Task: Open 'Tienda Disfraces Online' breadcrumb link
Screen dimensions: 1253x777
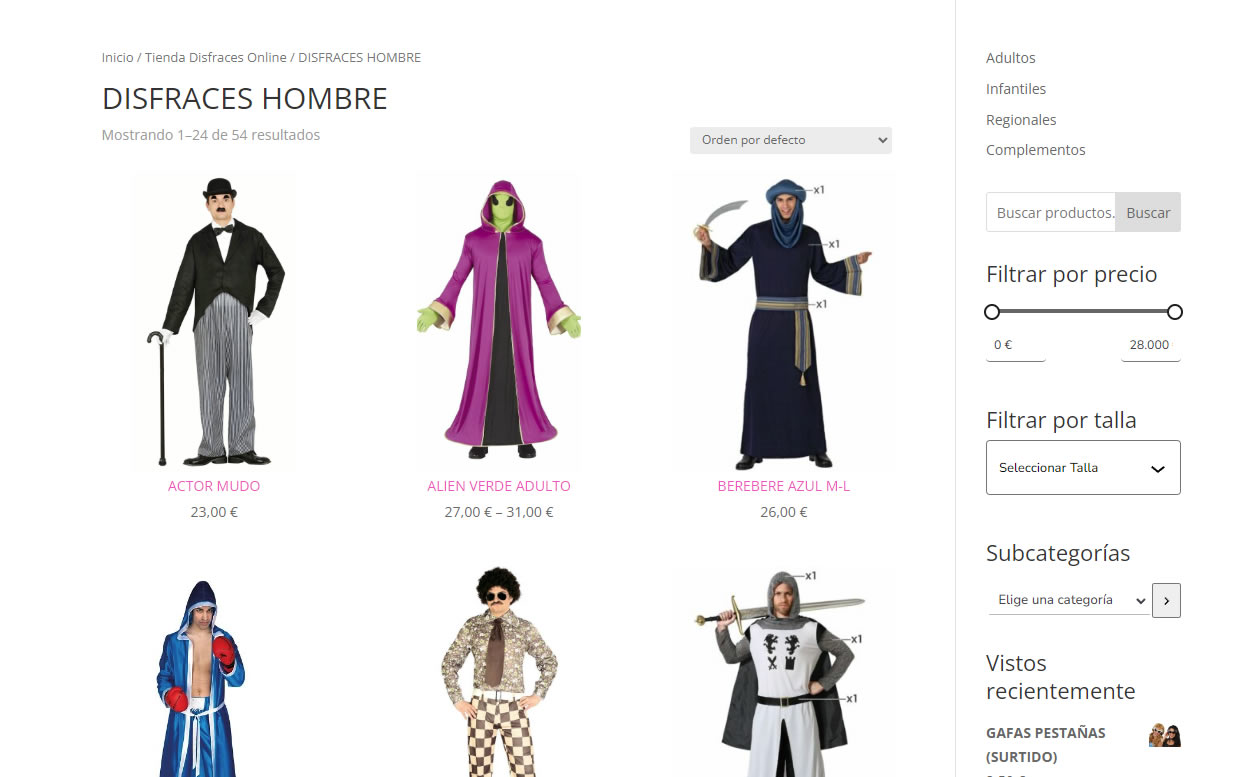Action: (216, 58)
